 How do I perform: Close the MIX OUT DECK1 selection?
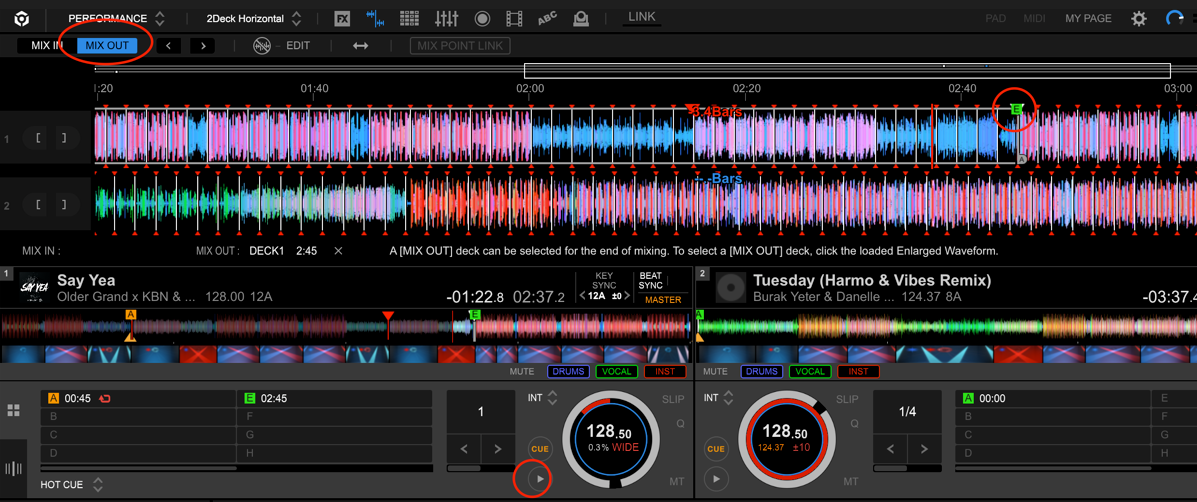(x=338, y=251)
